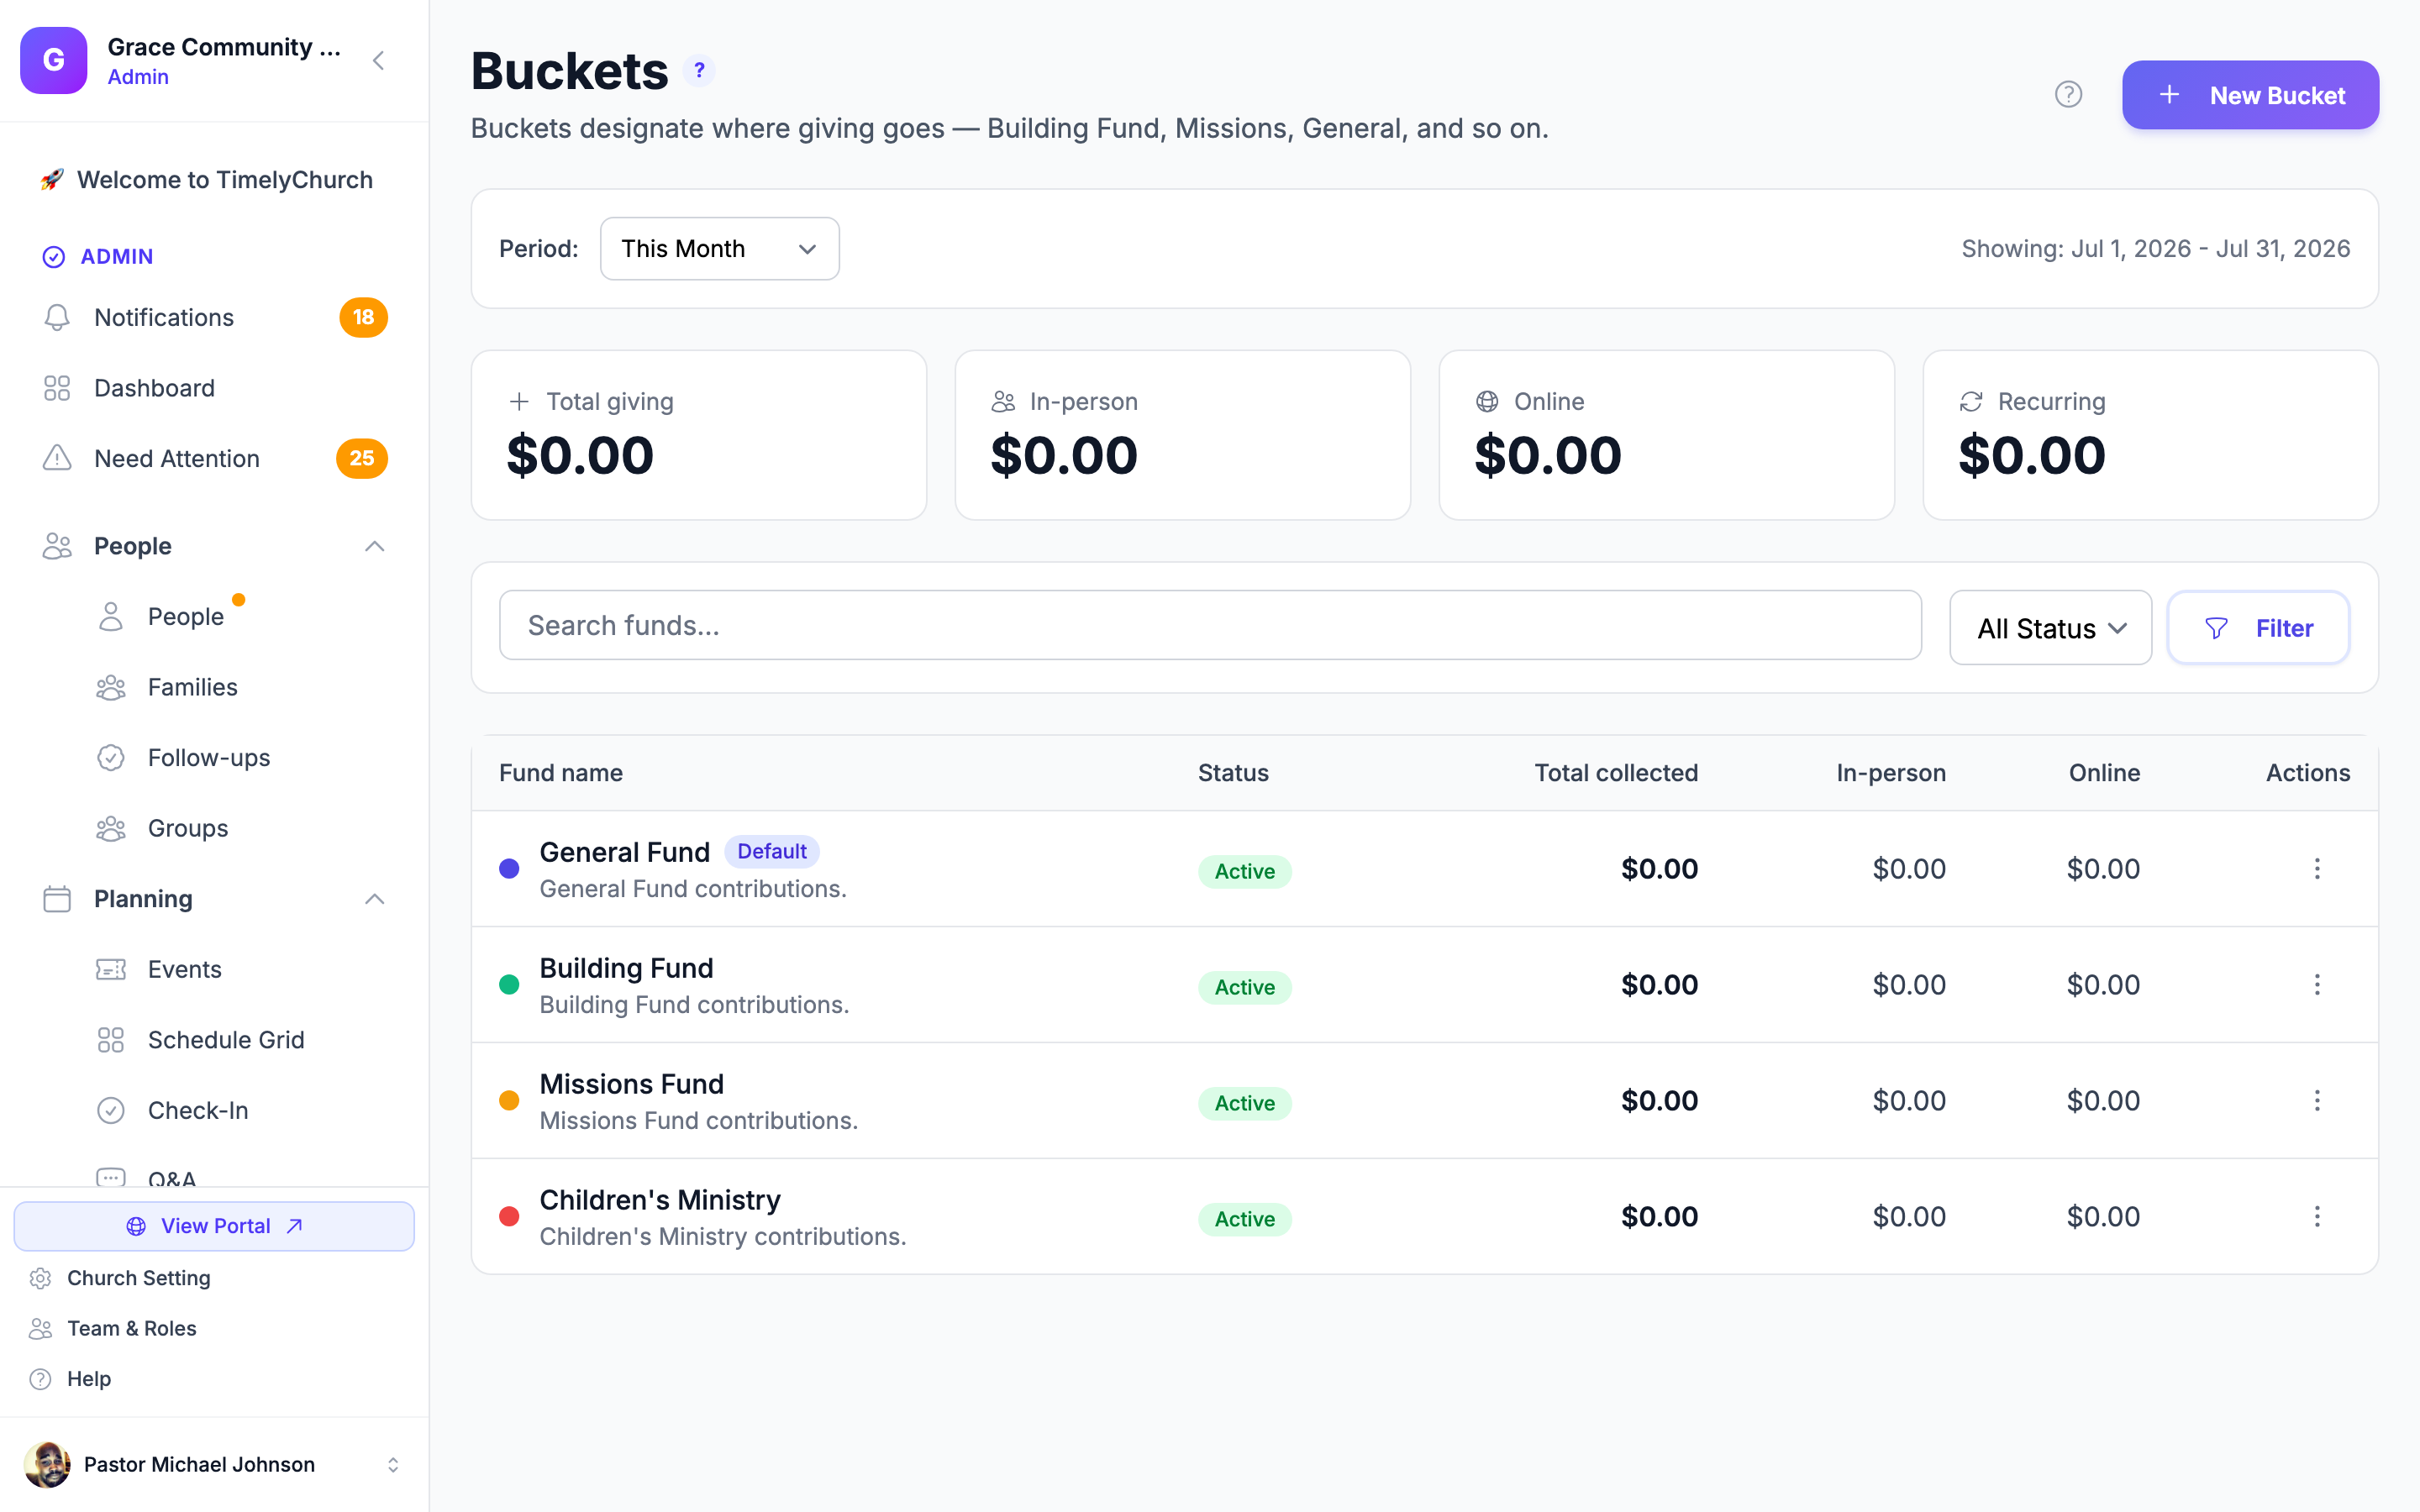Click the In-person summary card

[x=1183, y=435]
